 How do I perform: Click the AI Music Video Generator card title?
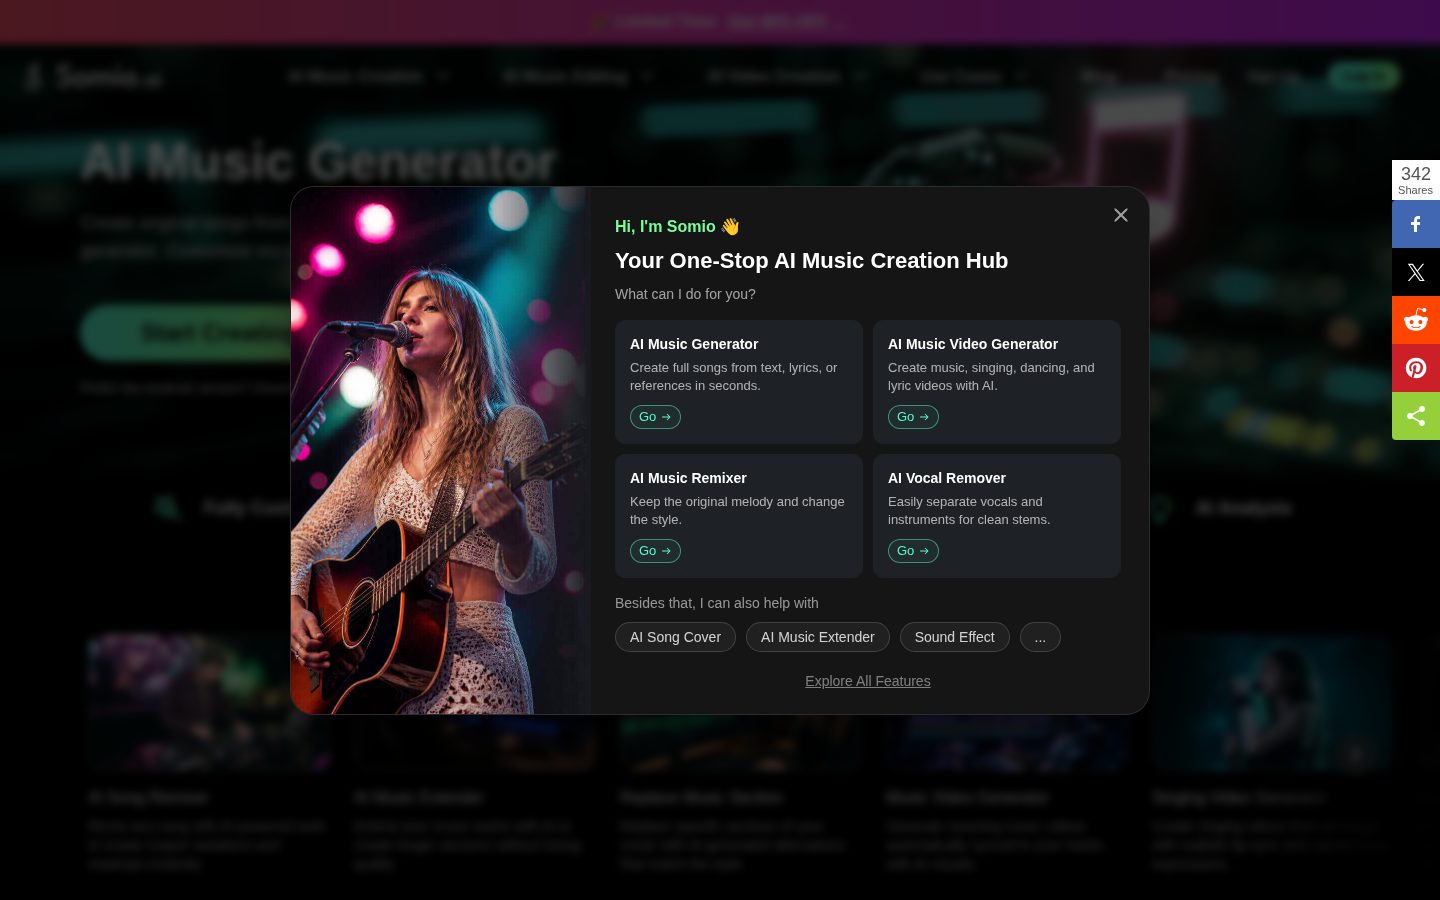(973, 344)
